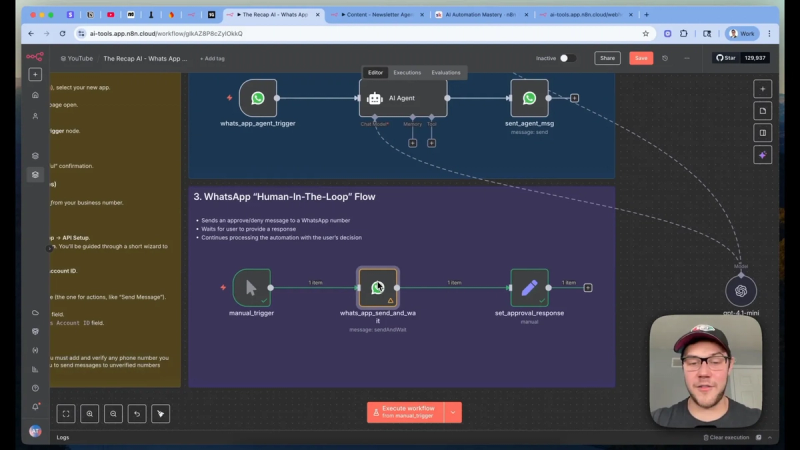Zoom in on the canvas
The height and width of the screenshot is (450, 800).
(89, 414)
